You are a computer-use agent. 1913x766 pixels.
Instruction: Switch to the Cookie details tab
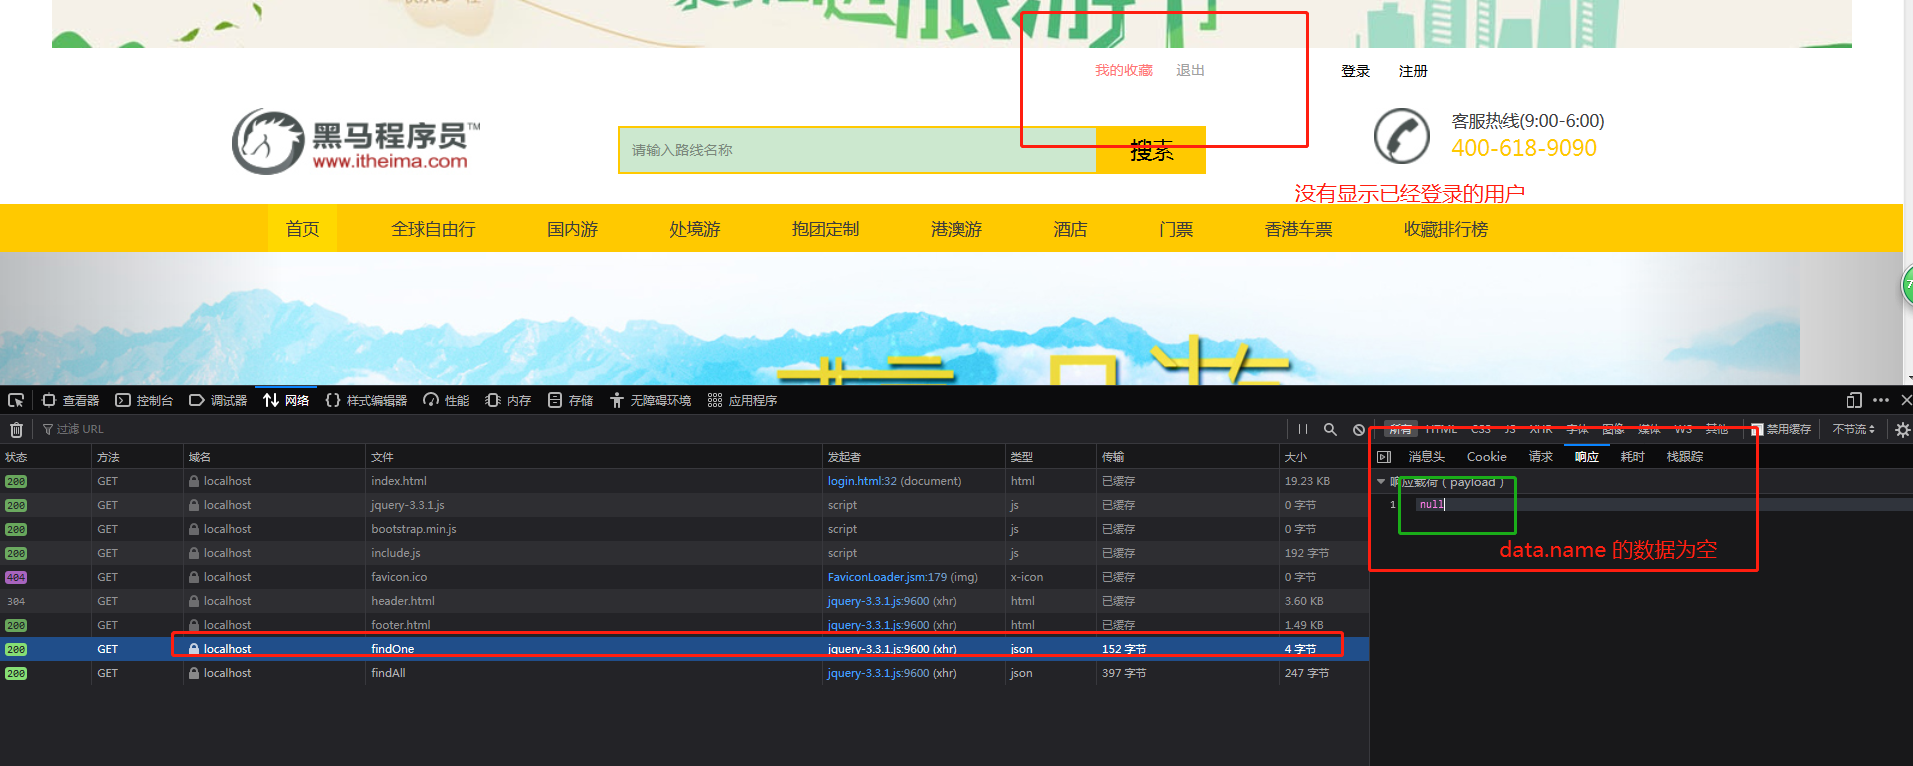pos(1486,457)
